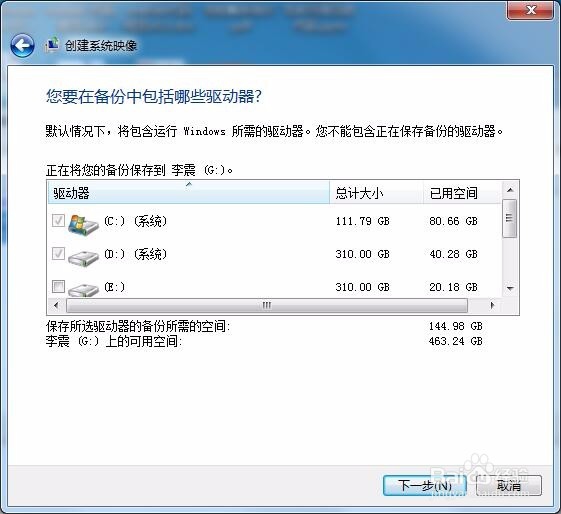561x514 pixels.
Task: Click the system image wizard title icon
Action: pos(52,45)
